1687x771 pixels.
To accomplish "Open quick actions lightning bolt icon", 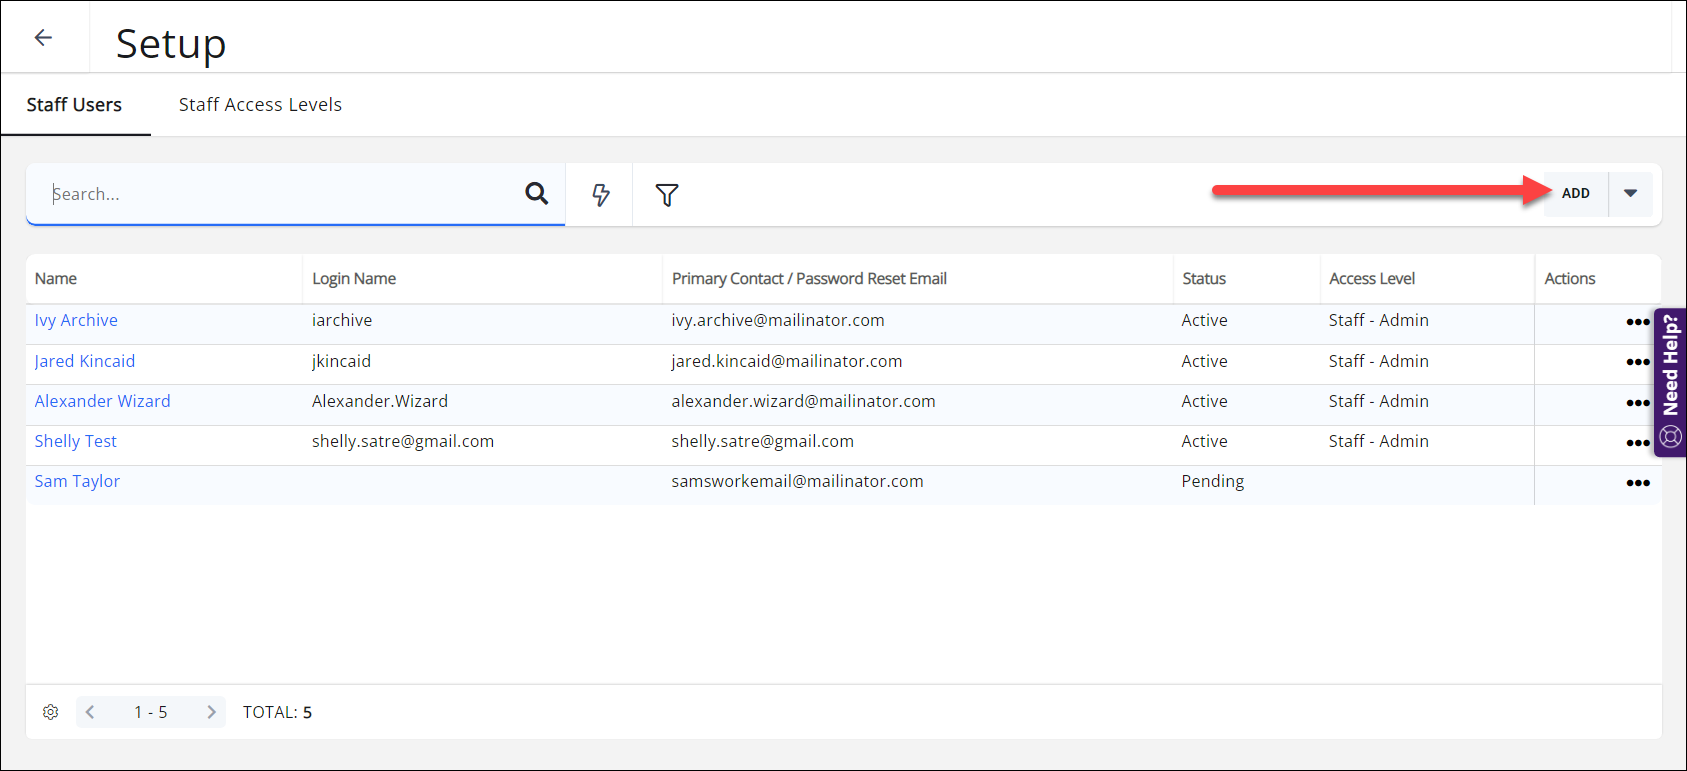I will (x=600, y=194).
